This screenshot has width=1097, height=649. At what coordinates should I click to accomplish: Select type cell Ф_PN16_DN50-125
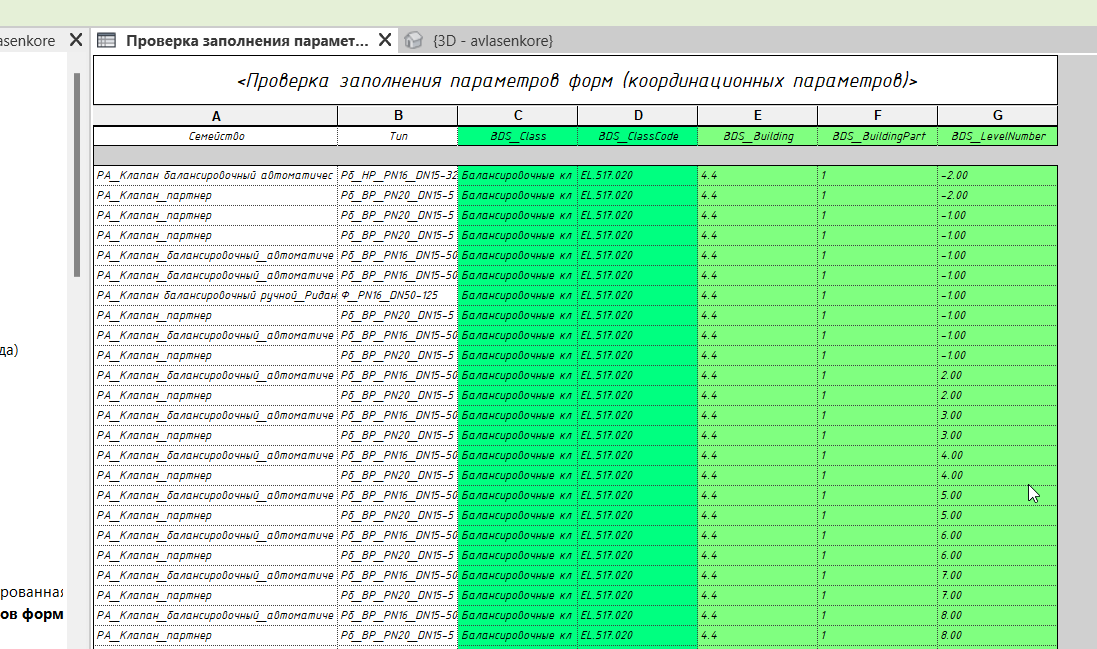(x=397, y=296)
